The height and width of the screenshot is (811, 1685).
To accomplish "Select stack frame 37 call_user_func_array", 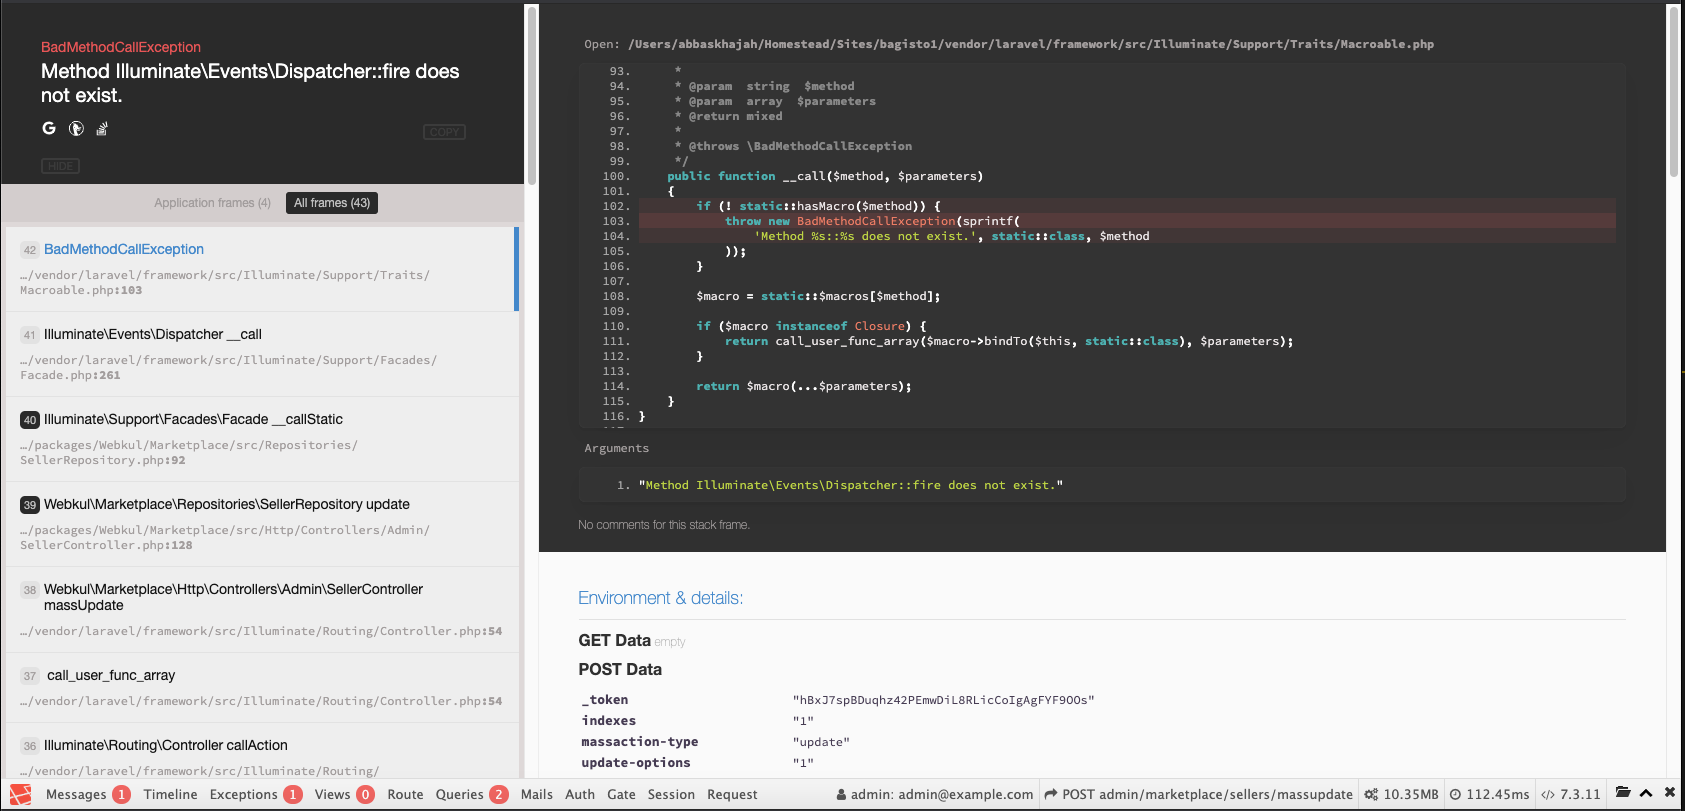I will tap(260, 688).
